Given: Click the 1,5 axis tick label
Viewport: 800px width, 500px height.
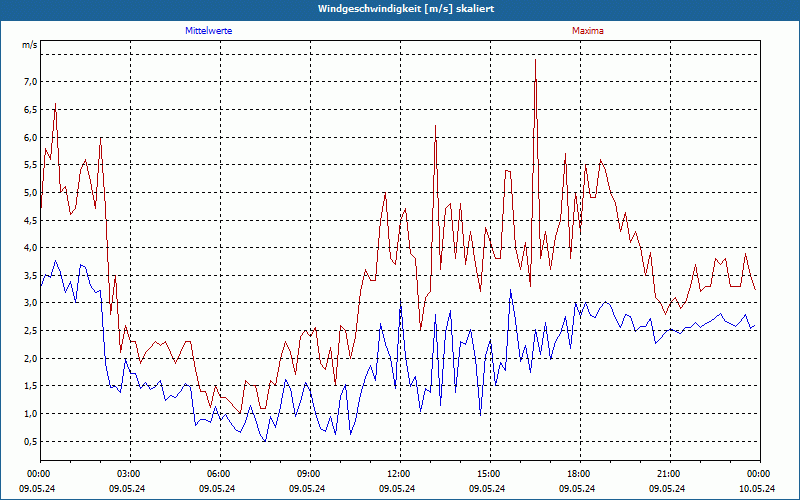Looking at the screenshot, I should tap(31, 386).
